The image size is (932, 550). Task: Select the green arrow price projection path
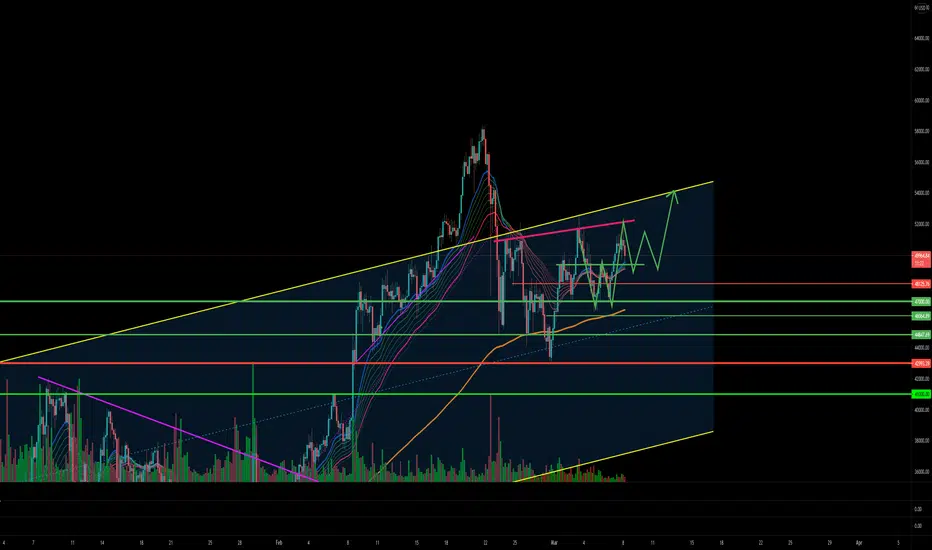[666, 230]
